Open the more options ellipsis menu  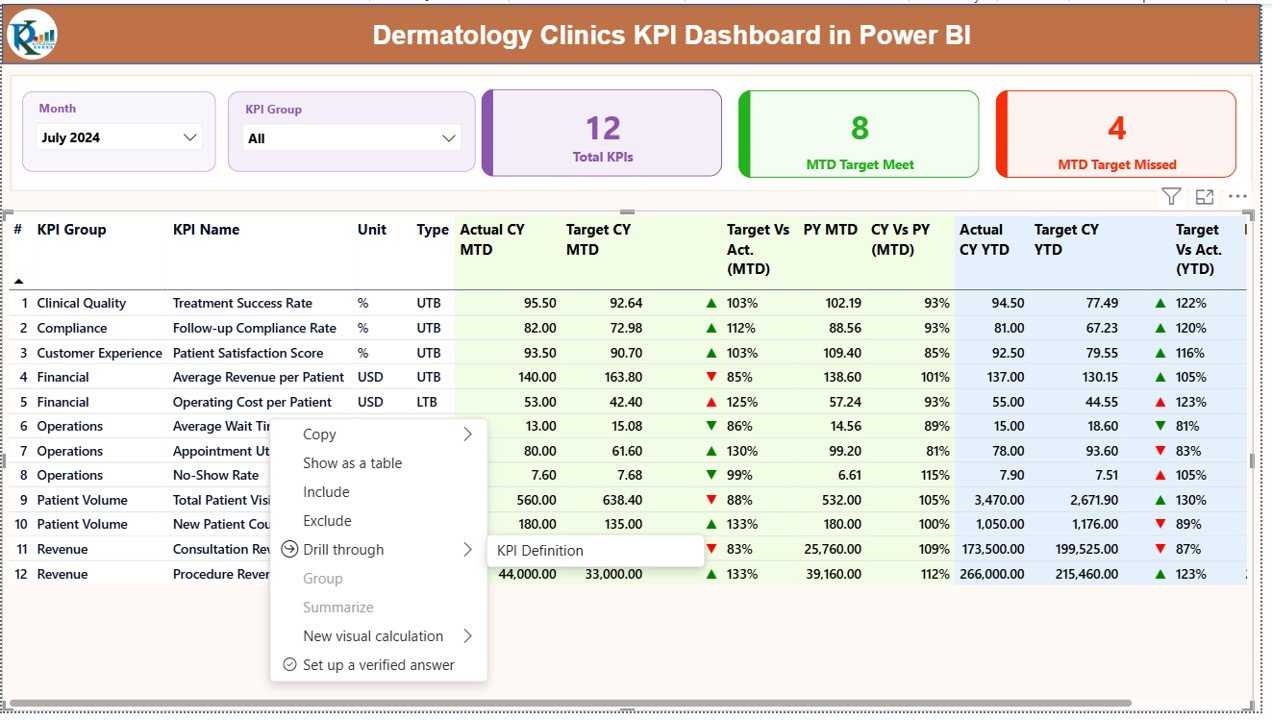pos(1238,197)
